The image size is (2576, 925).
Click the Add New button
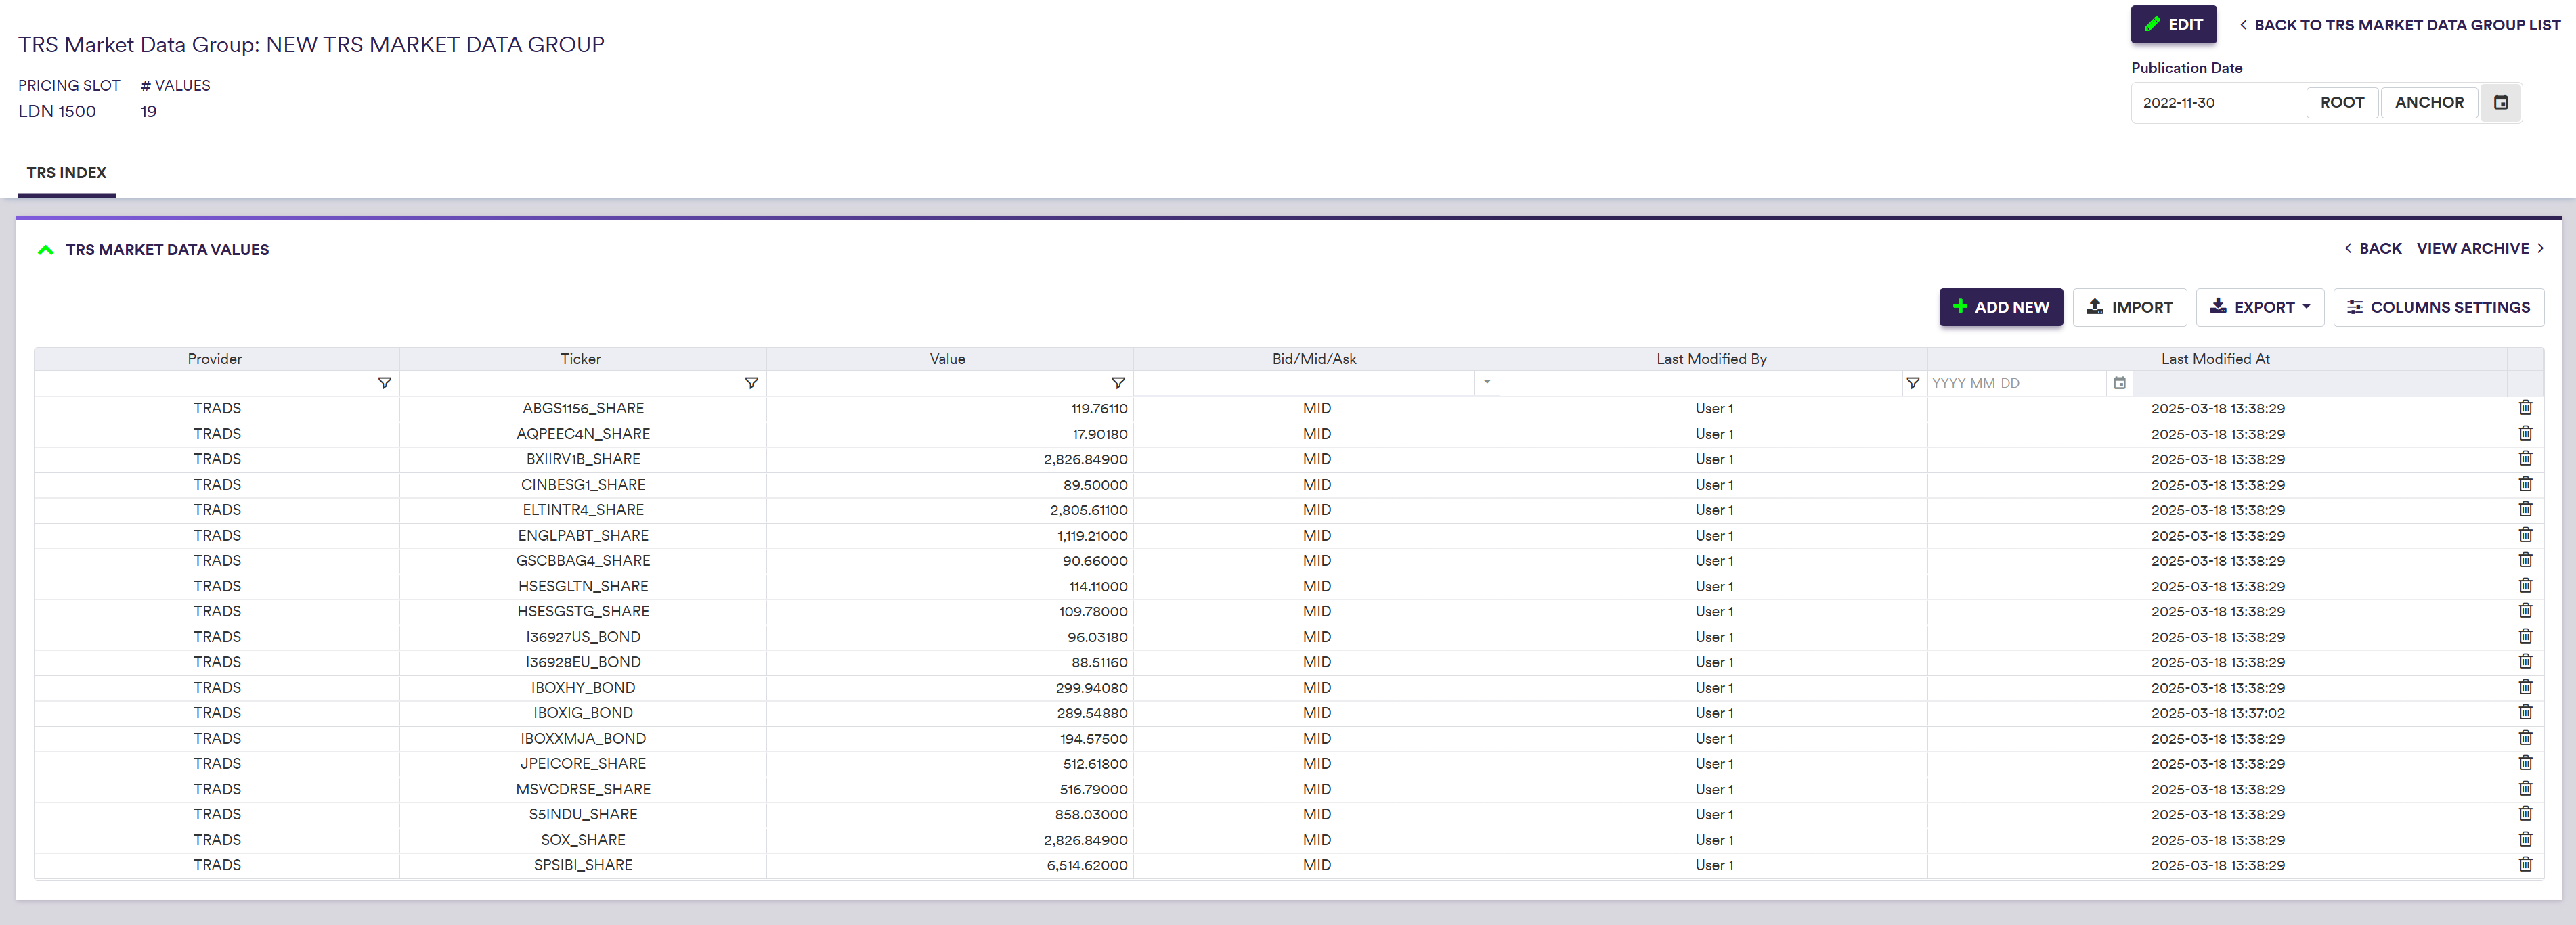(x=2000, y=307)
